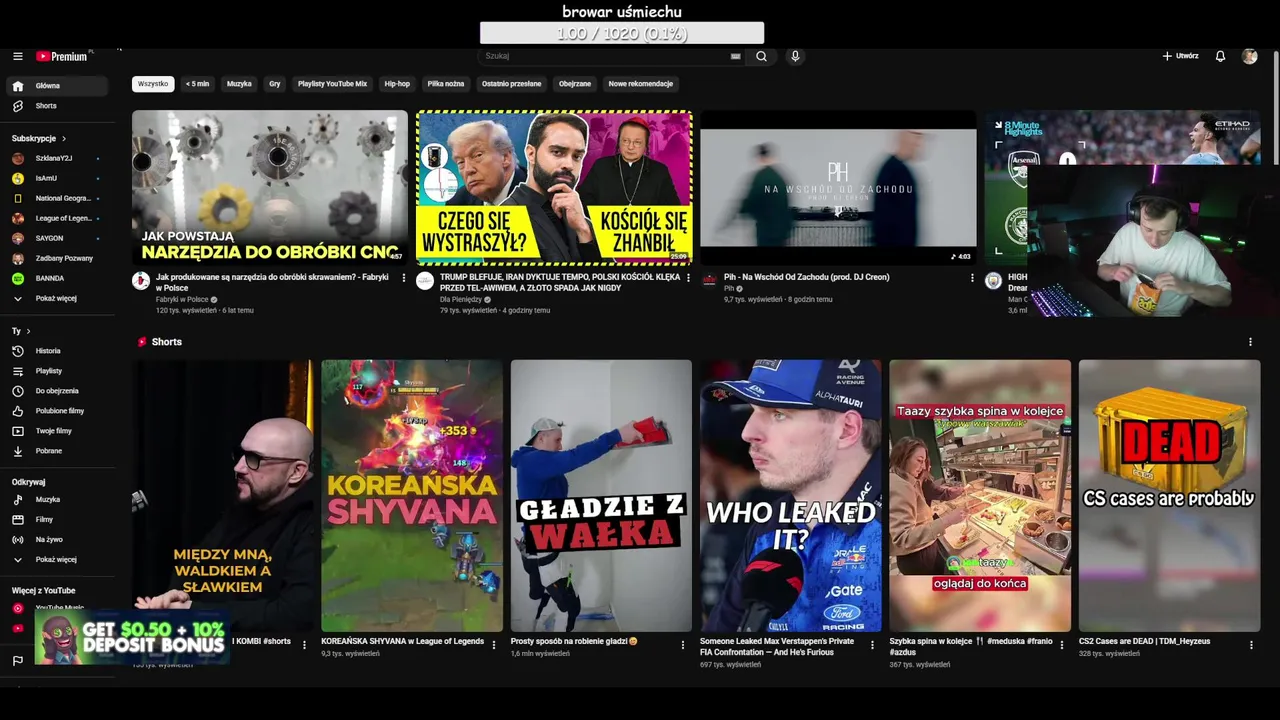Select Nowe rekomendacje filter chip

pos(640,84)
